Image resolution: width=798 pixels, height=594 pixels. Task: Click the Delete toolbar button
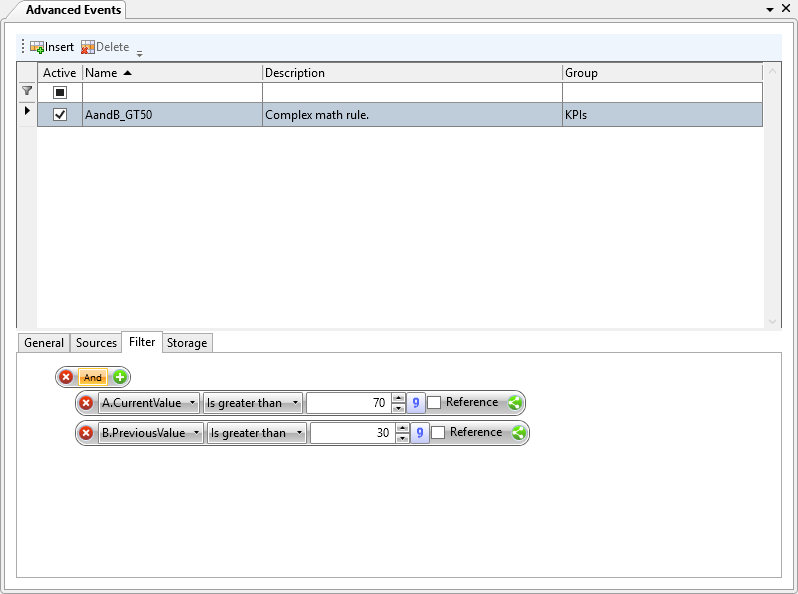pyautogui.click(x=105, y=47)
